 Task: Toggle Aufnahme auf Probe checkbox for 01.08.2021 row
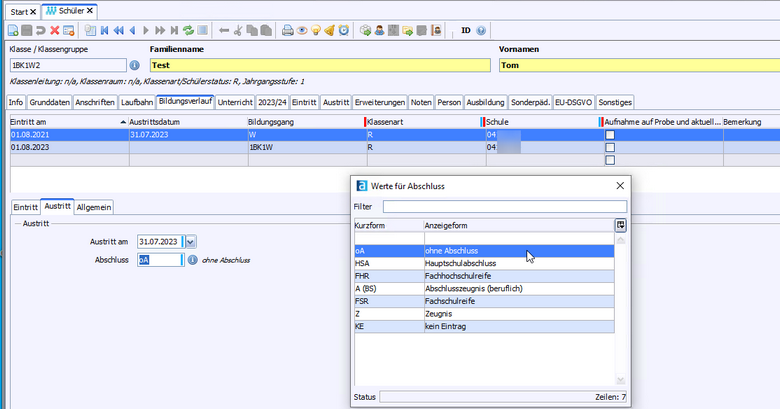click(x=610, y=135)
